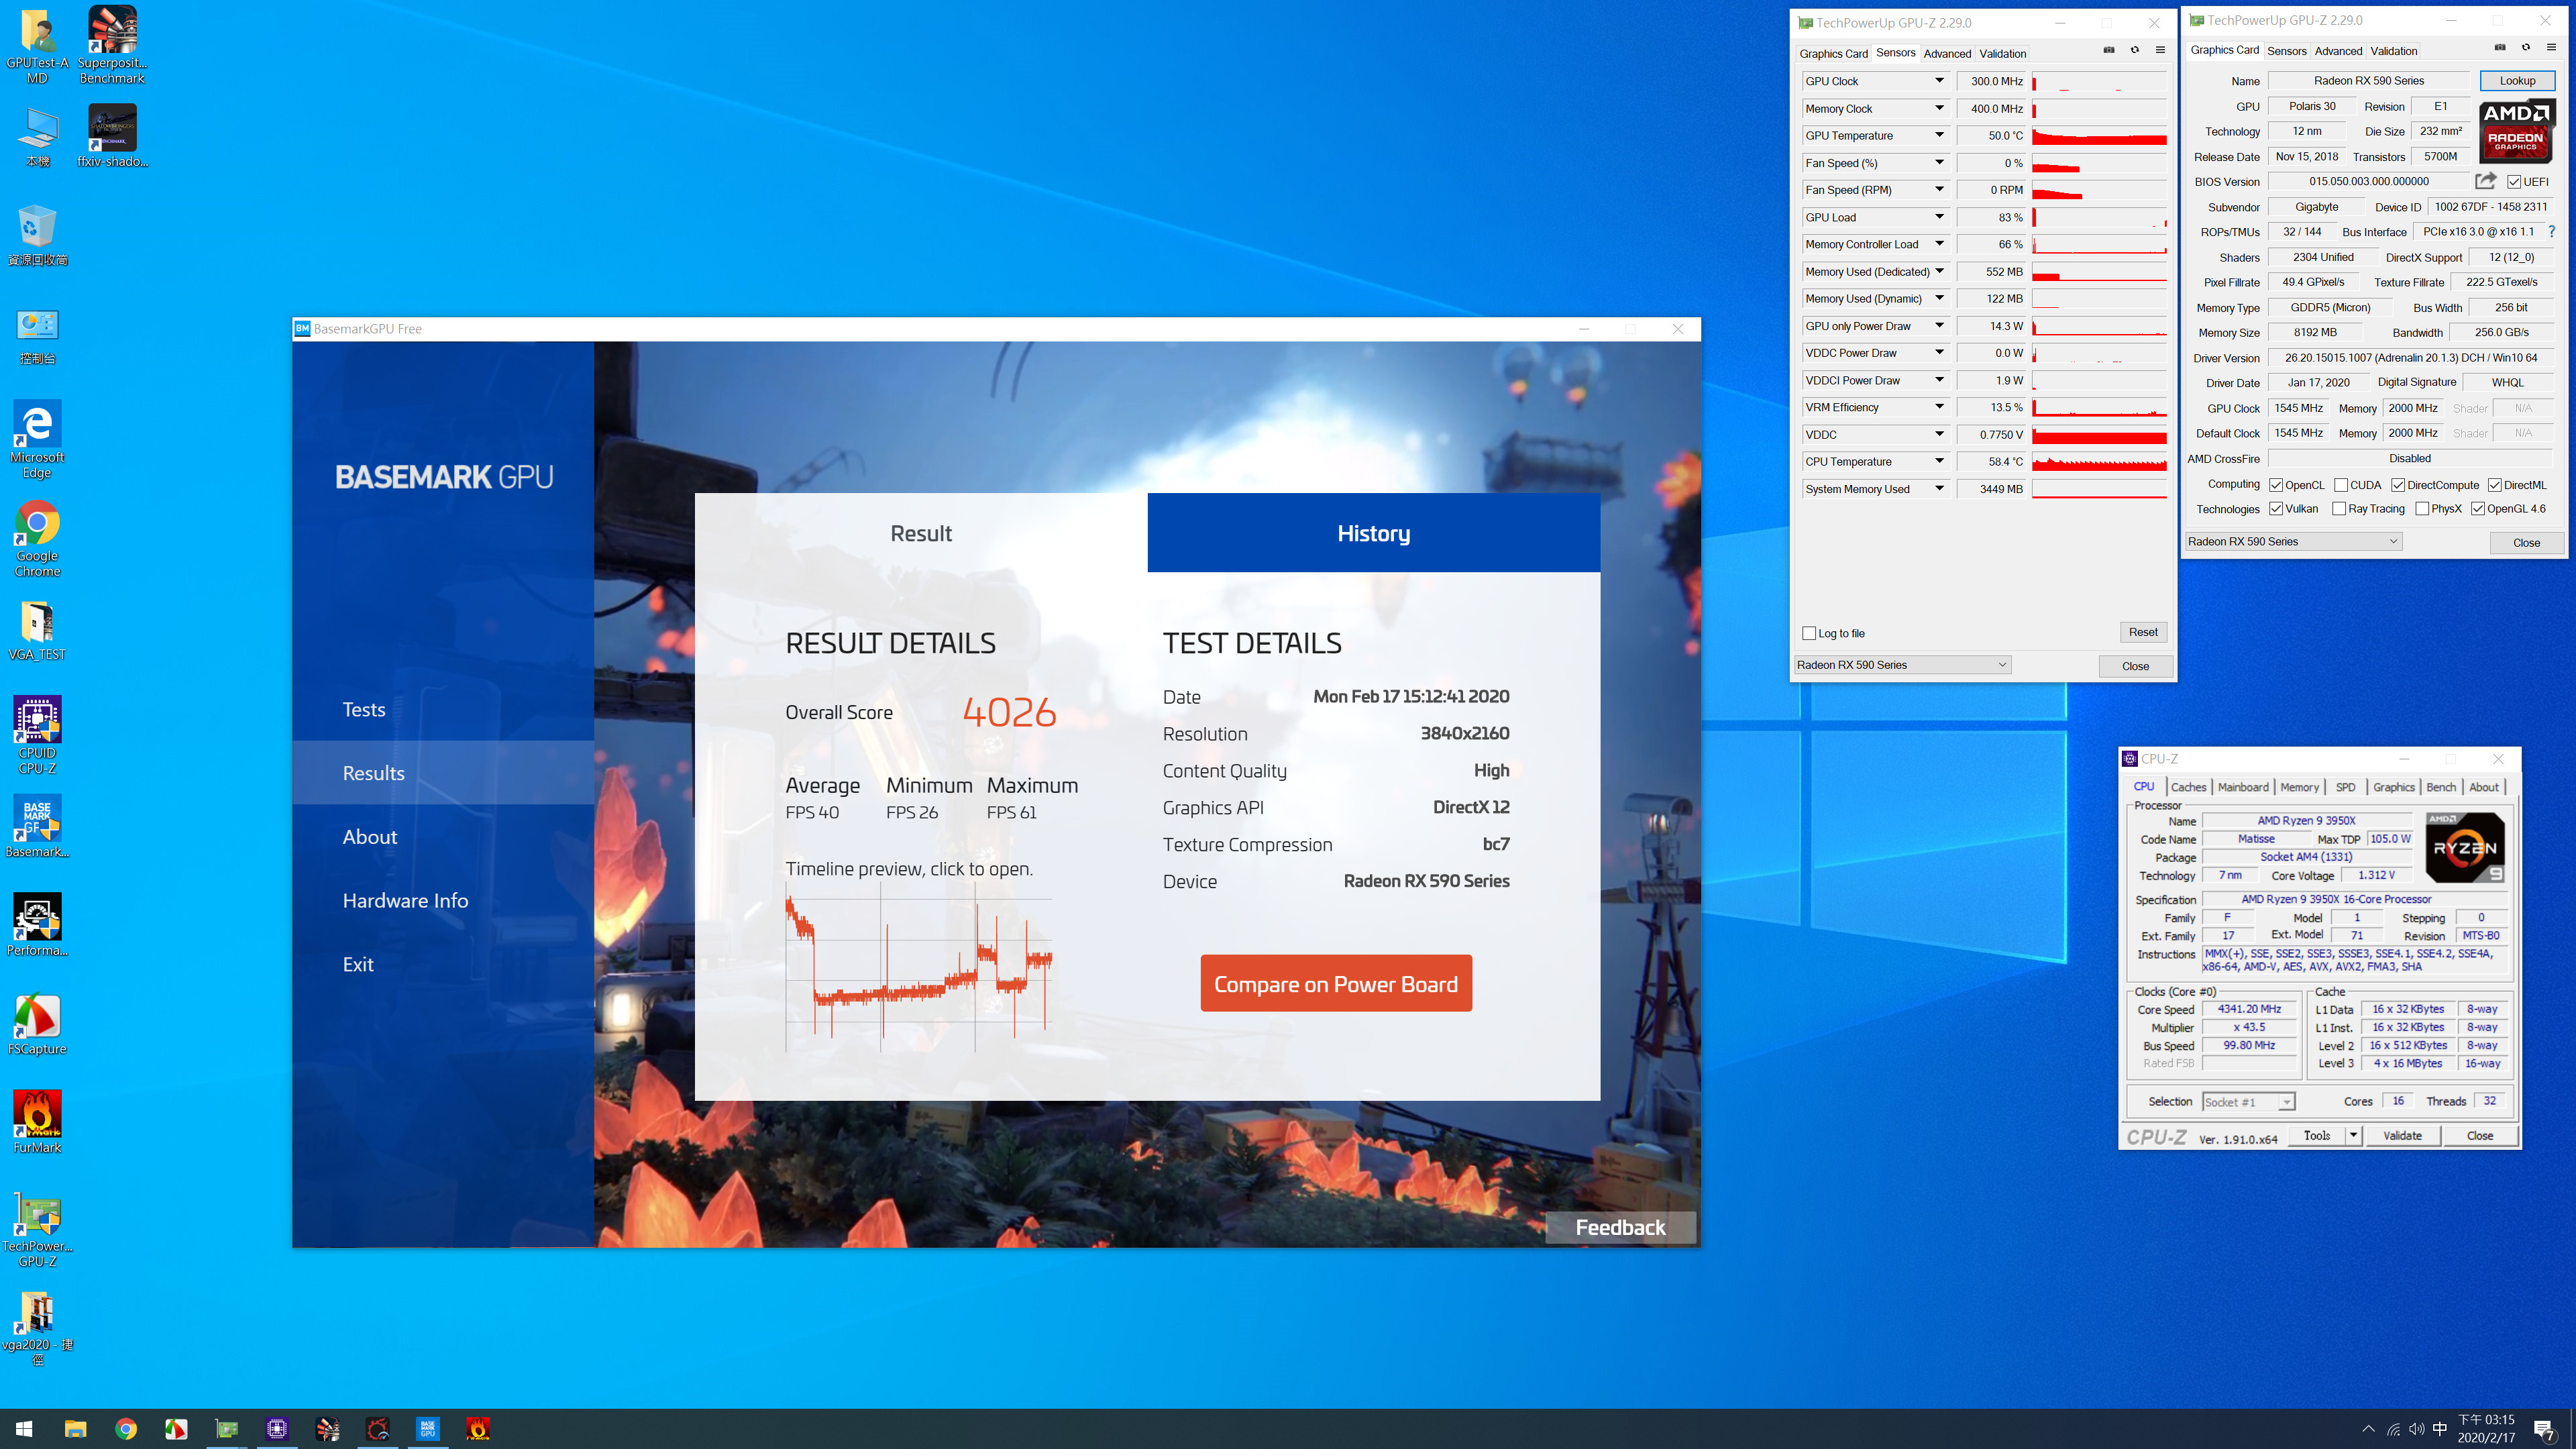2576x1449 pixels.
Task: Open the Recycle Bin desktop icon
Action: click(37, 236)
